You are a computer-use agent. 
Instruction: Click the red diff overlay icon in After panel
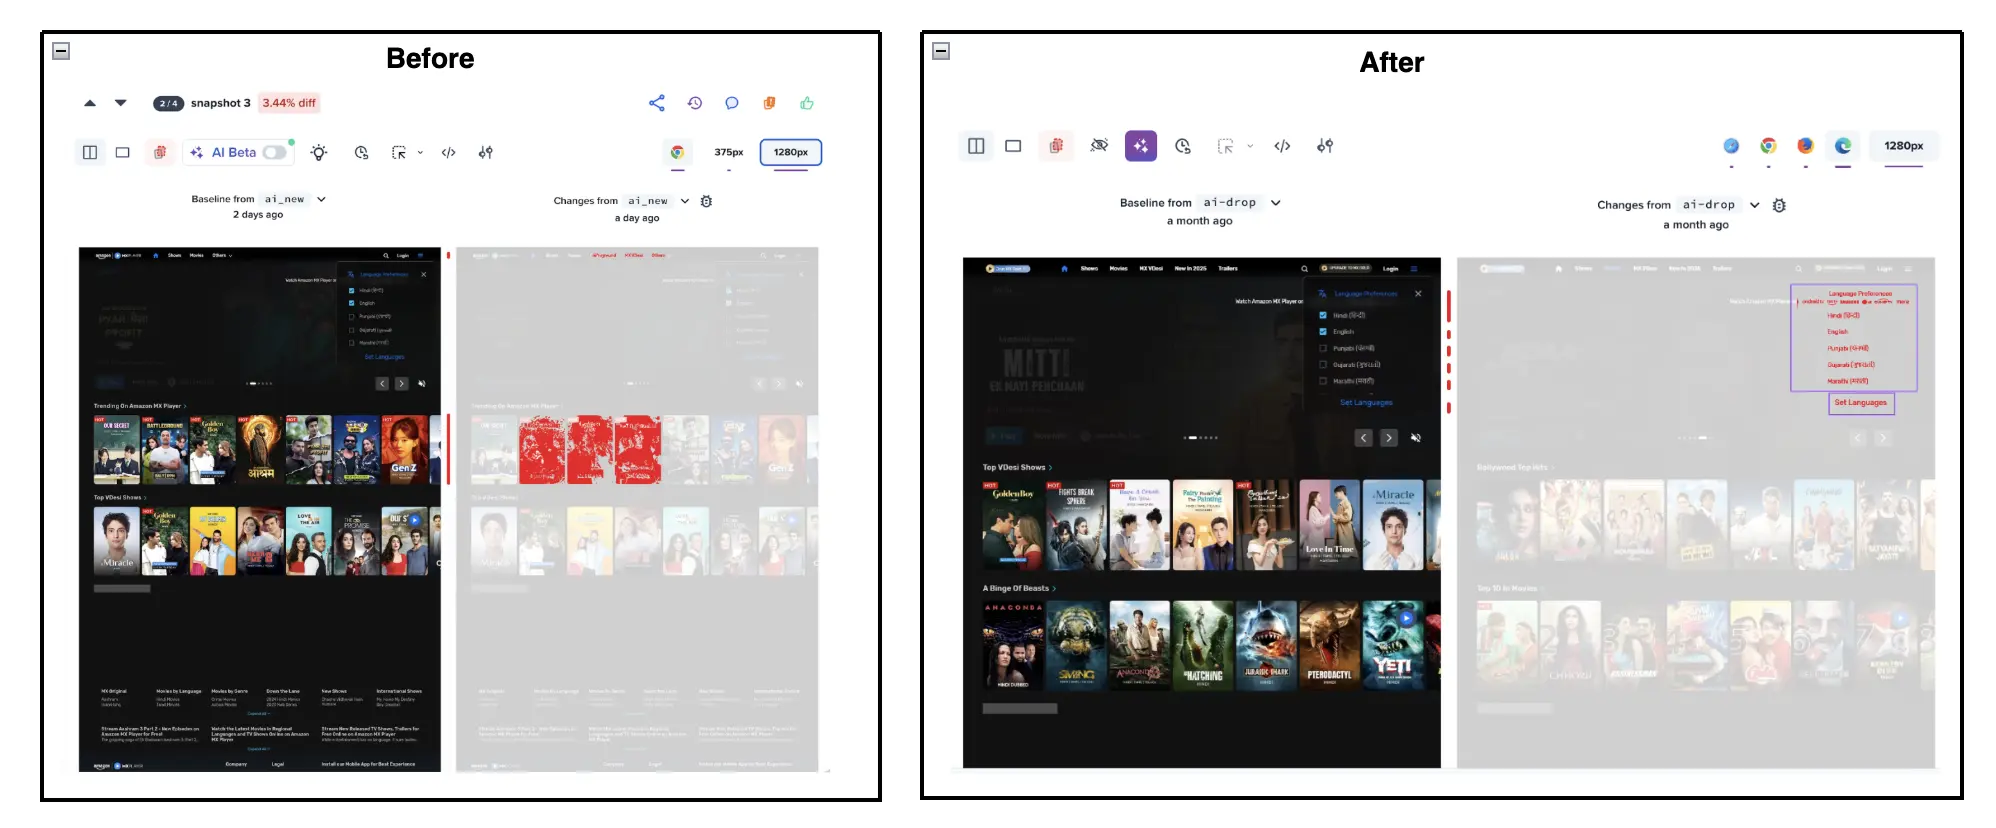[x=1056, y=146]
